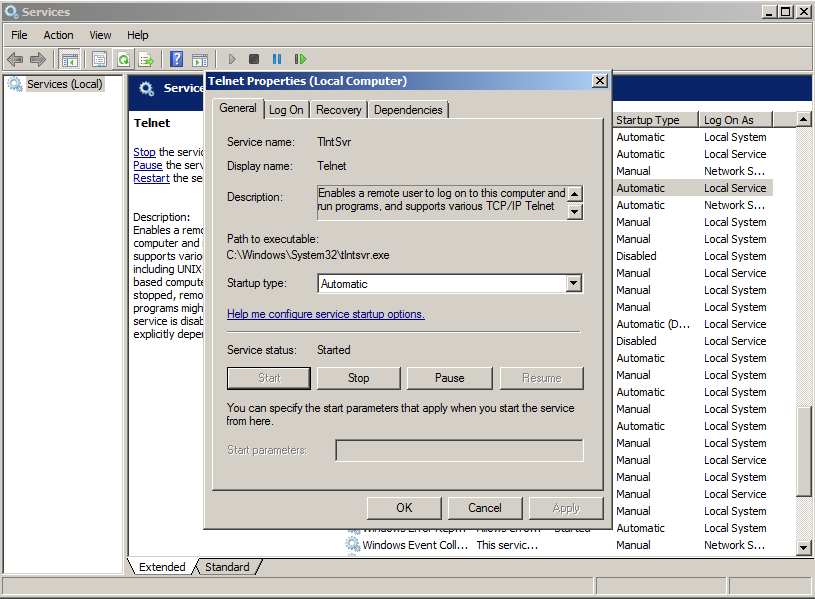
Task: Switch to the Log On tab
Action: (x=286, y=110)
